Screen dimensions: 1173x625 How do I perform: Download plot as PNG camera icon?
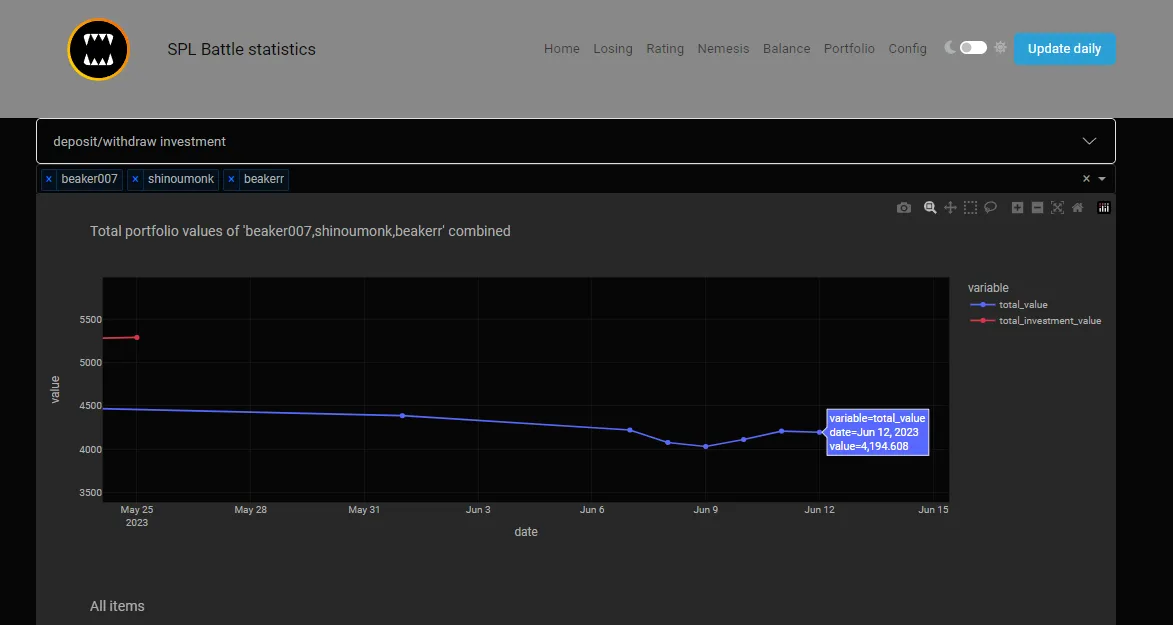tap(904, 208)
